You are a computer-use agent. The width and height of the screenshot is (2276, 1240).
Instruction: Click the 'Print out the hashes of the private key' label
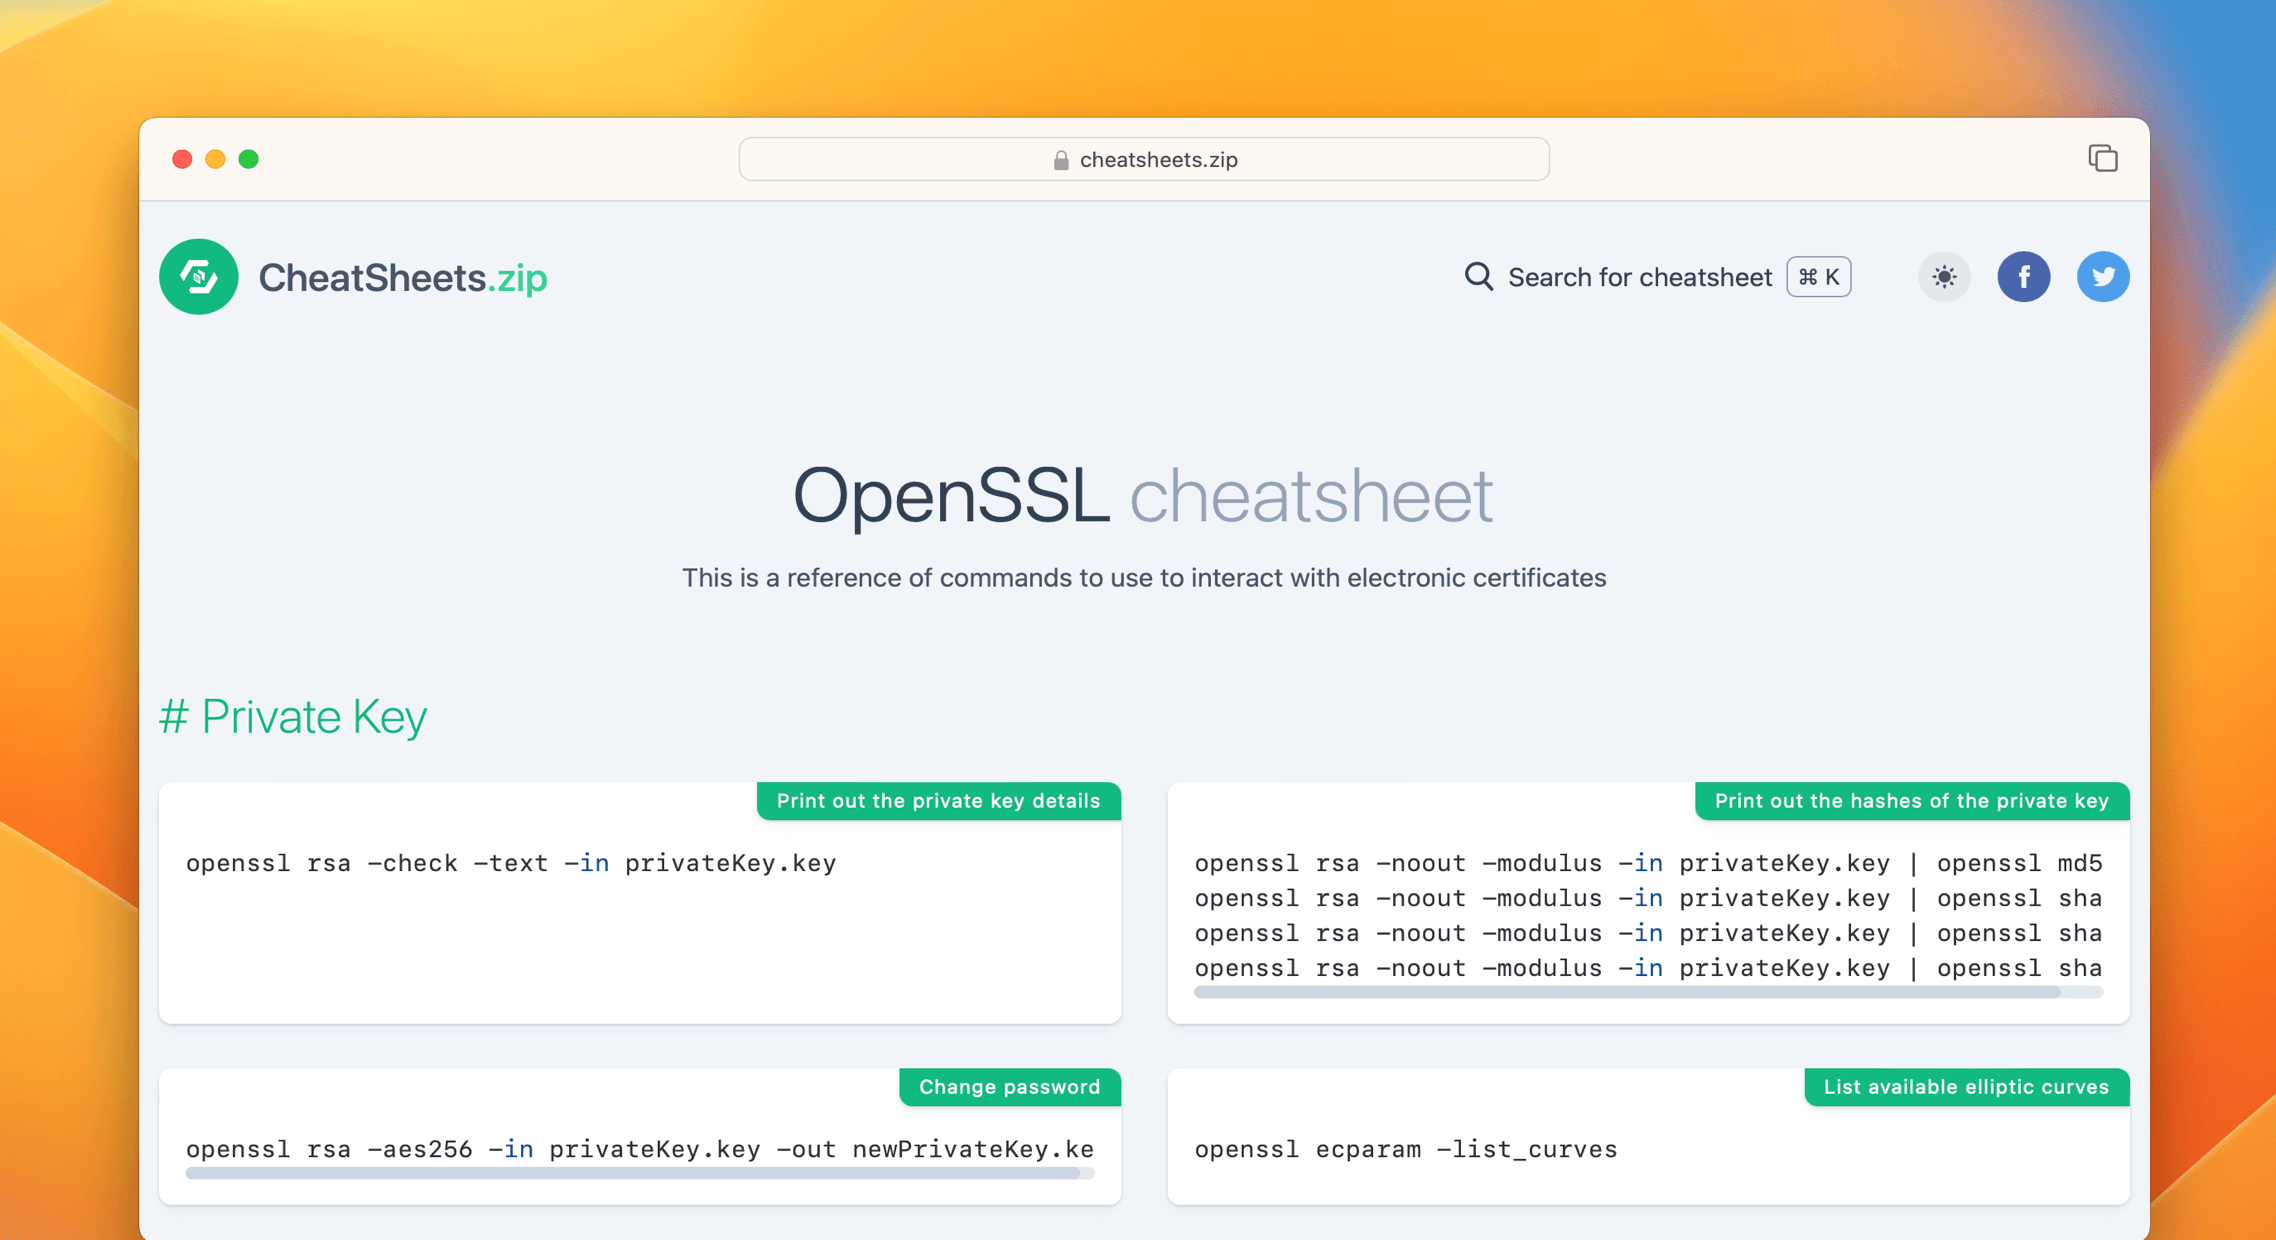click(x=1911, y=800)
